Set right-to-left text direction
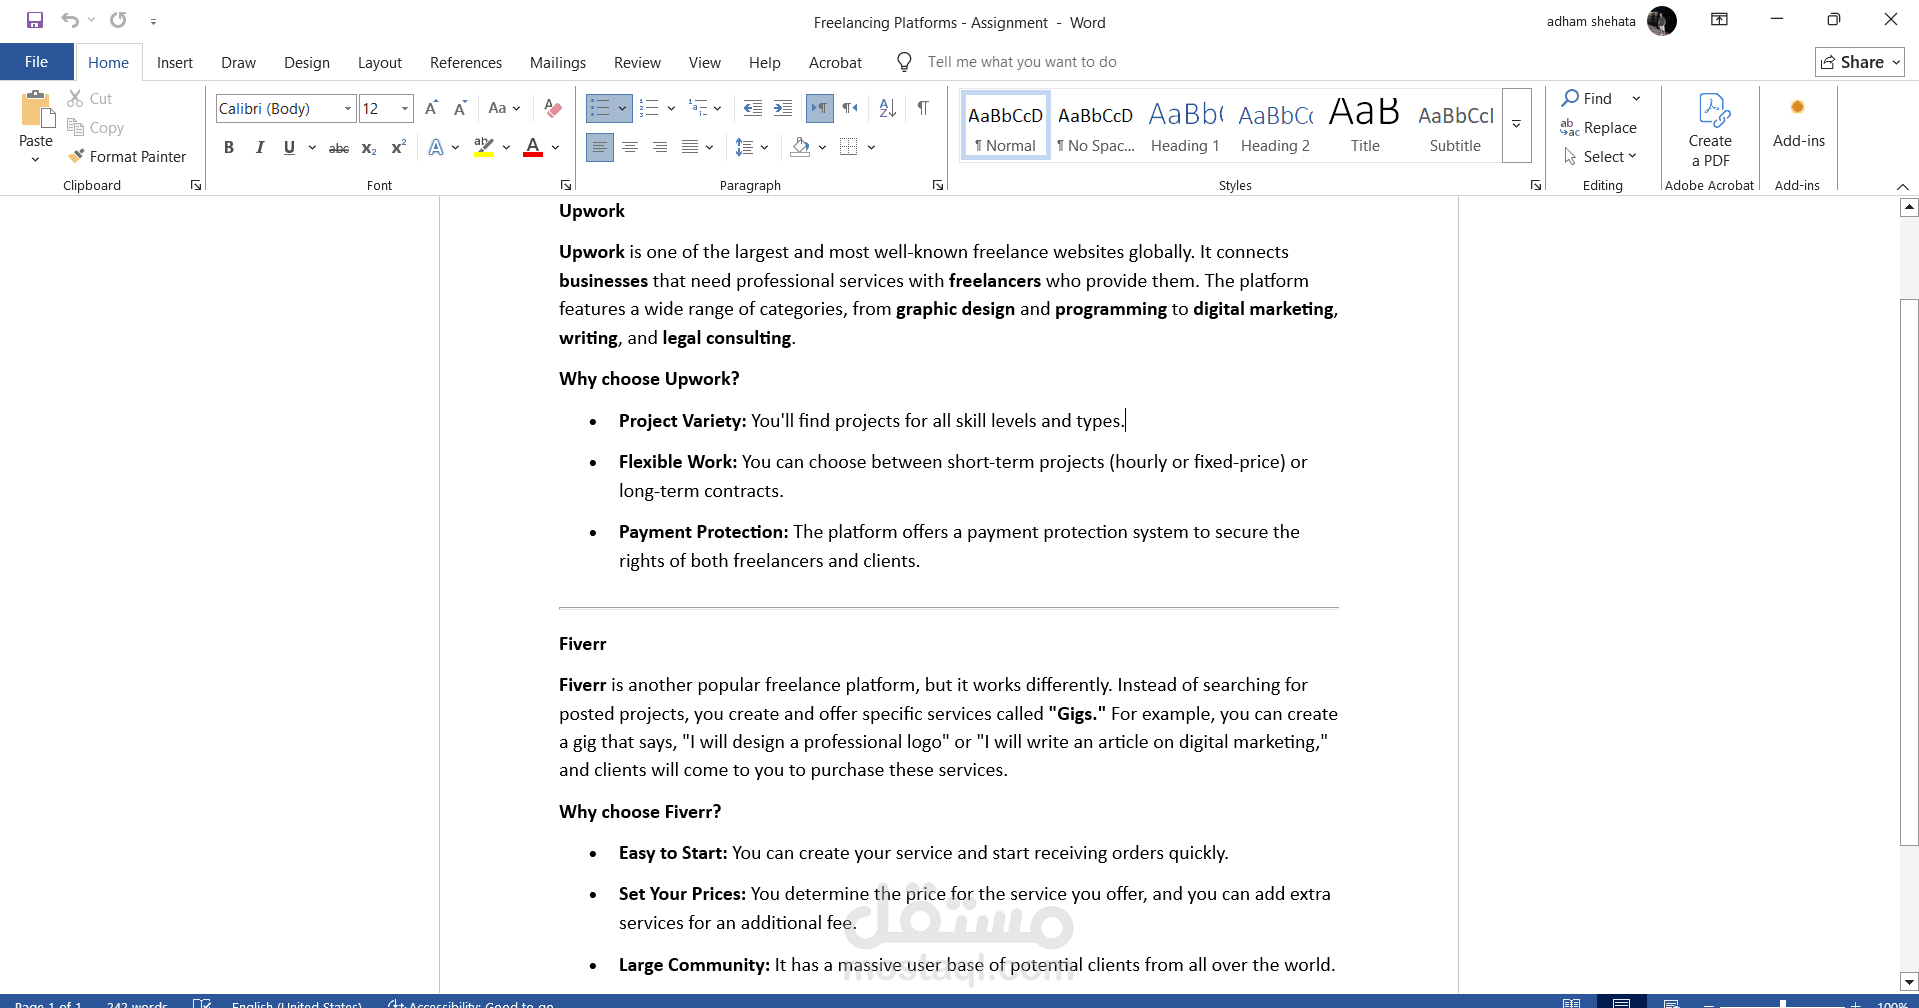Viewport: 1919px width, 1008px height. coord(850,108)
